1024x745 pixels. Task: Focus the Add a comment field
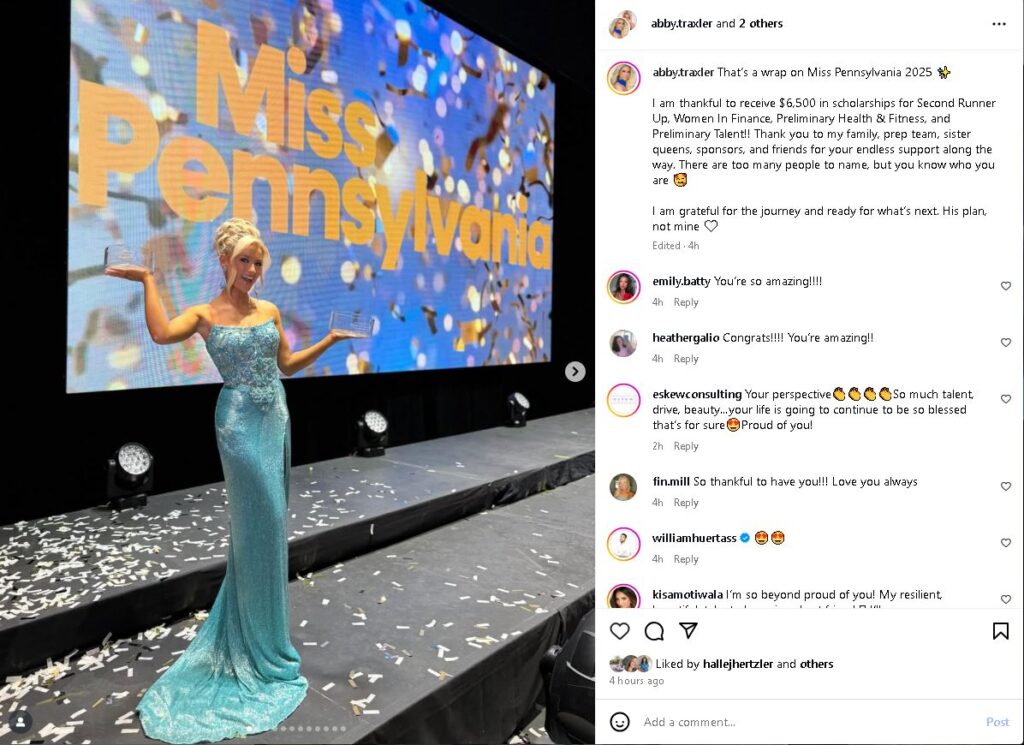tap(810, 722)
